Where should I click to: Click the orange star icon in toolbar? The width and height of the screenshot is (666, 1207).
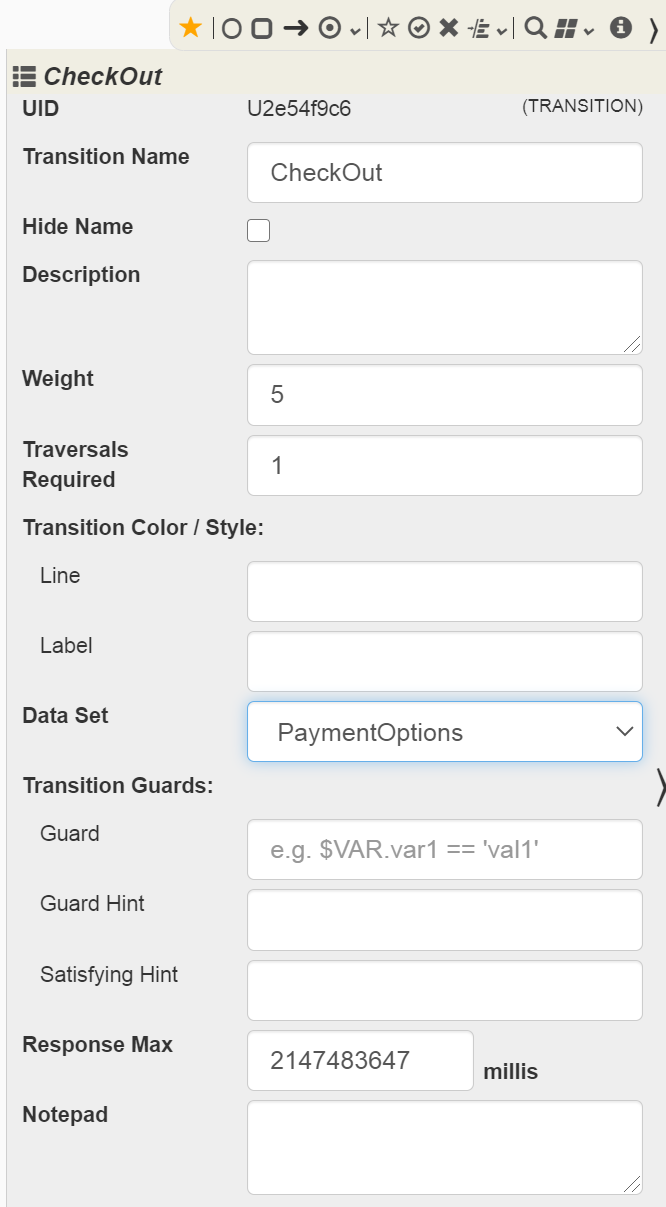click(x=191, y=28)
